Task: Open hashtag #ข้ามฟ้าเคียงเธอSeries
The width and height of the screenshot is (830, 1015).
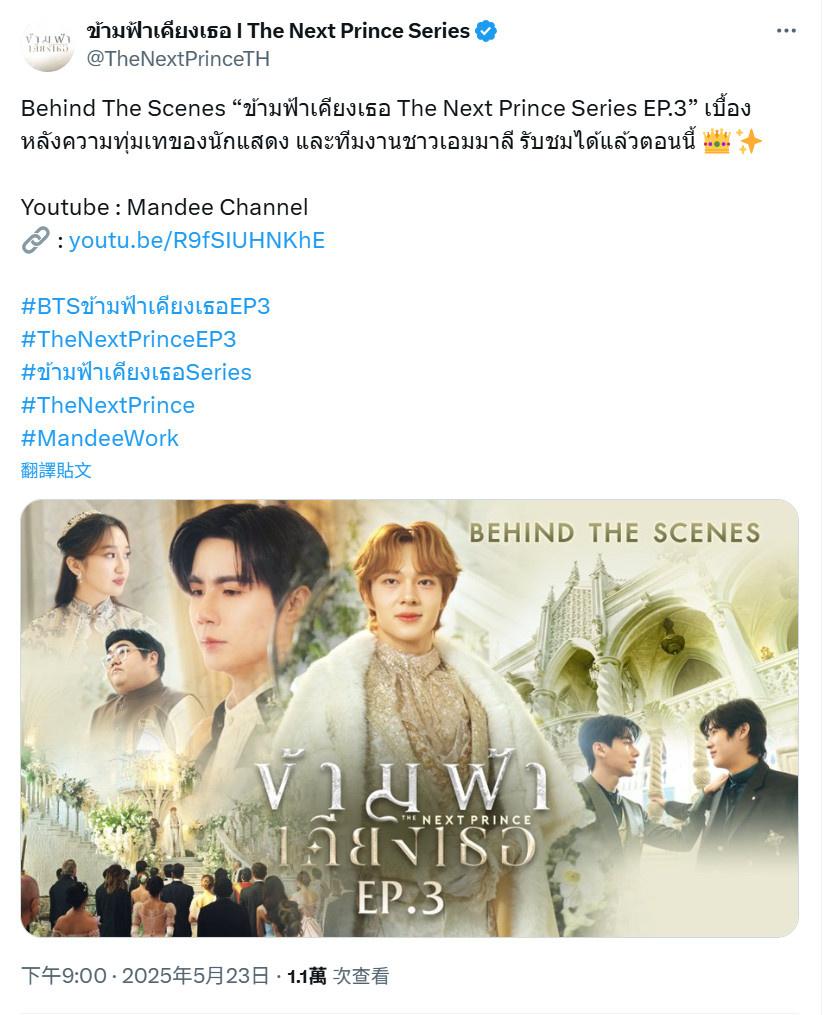Action: coord(136,372)
